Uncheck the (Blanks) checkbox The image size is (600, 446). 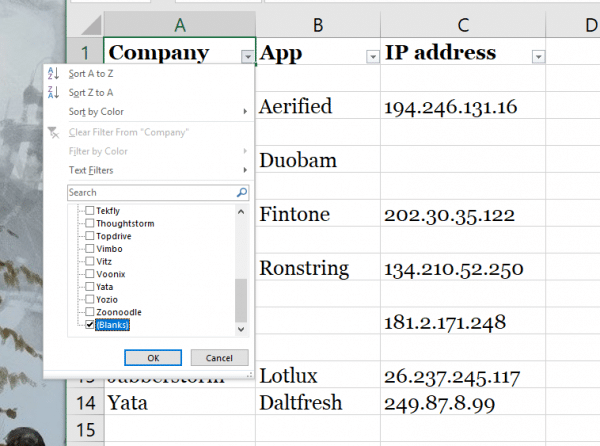(90, 325)
